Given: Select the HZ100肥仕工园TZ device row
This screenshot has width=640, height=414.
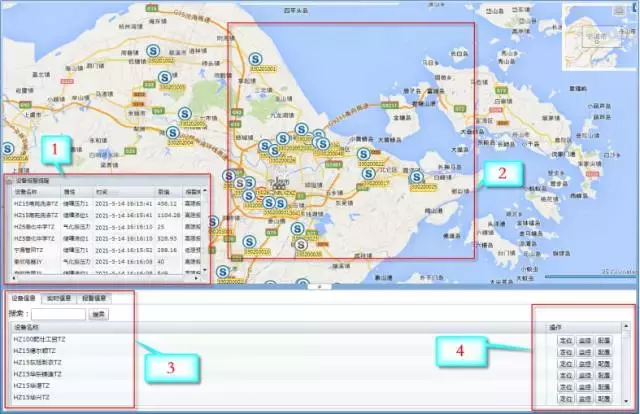Looking at the screenshot, I should pyautogui.click(x=40, y=340).
